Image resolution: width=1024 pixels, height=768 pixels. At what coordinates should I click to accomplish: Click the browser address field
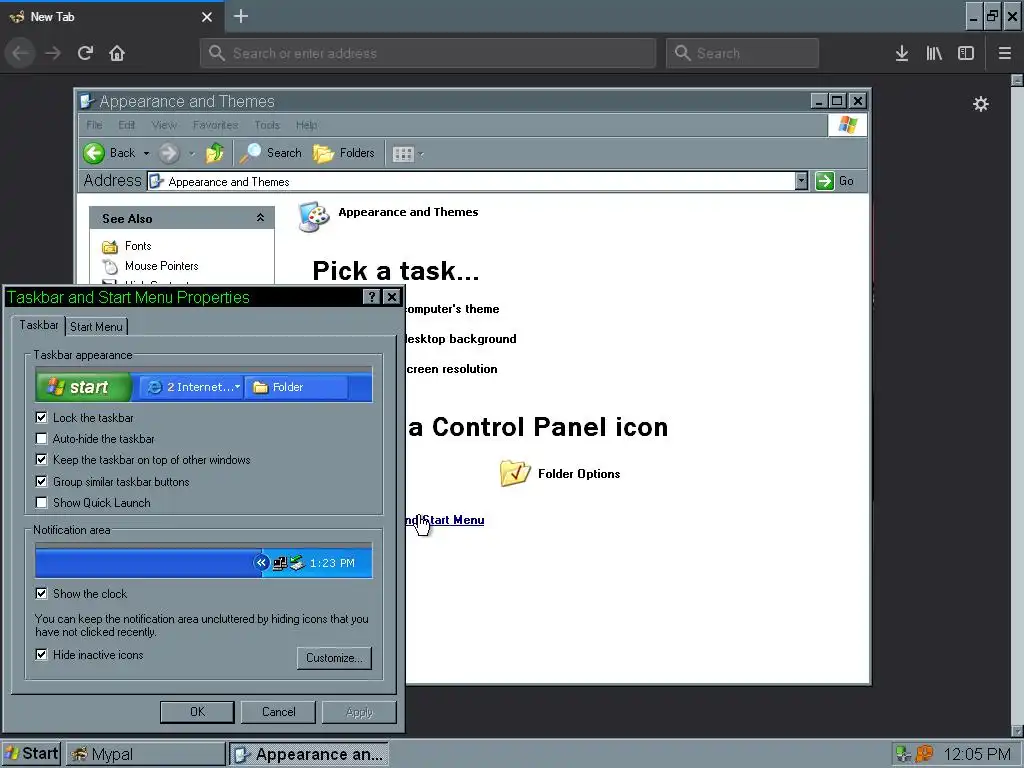[x=428, y=53]
